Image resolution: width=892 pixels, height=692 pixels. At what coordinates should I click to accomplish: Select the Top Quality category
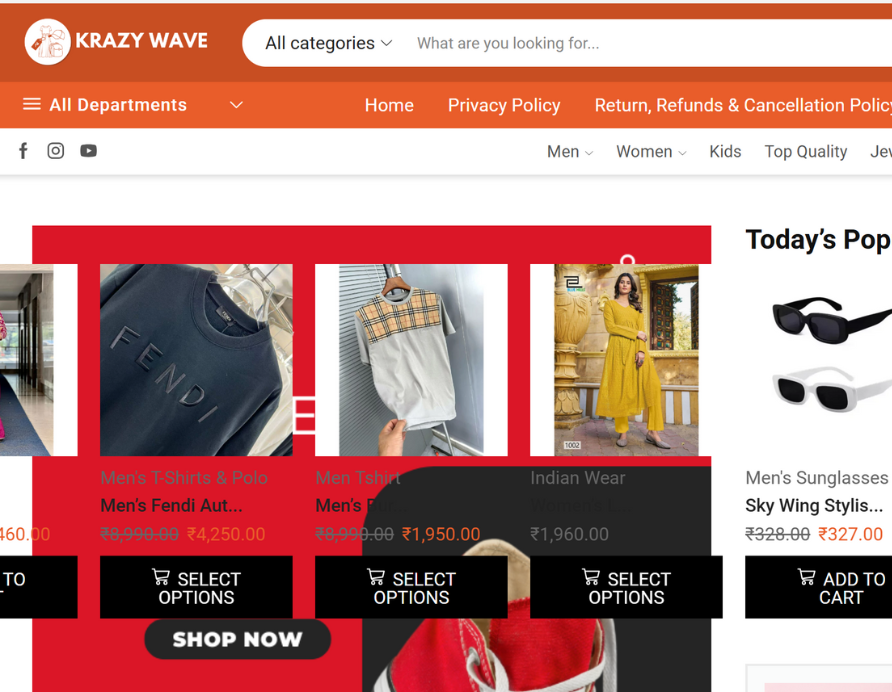pos(806,151)
